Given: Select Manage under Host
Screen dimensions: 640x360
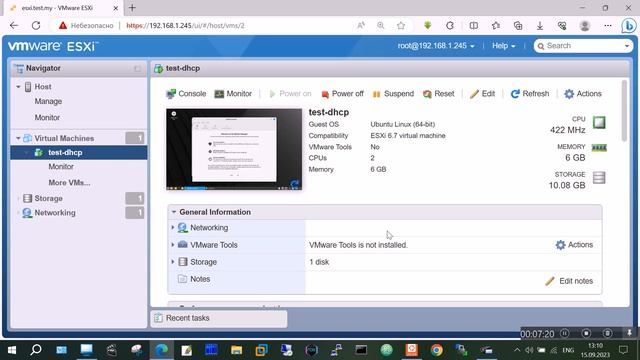Looking at the screenshot, I should [48, 101].
